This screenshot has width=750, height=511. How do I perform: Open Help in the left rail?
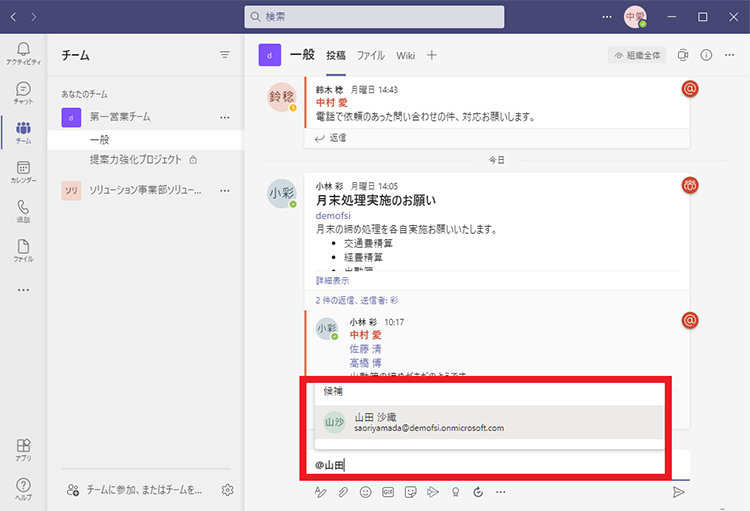click(23, 489)
